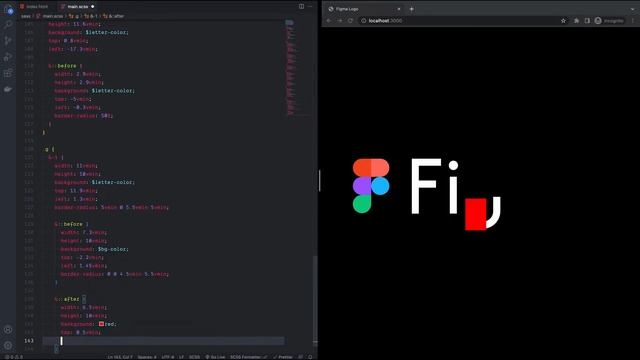640x360 pixels.
Task: Bookmark this page with star icon
Action: pos(563,20)
